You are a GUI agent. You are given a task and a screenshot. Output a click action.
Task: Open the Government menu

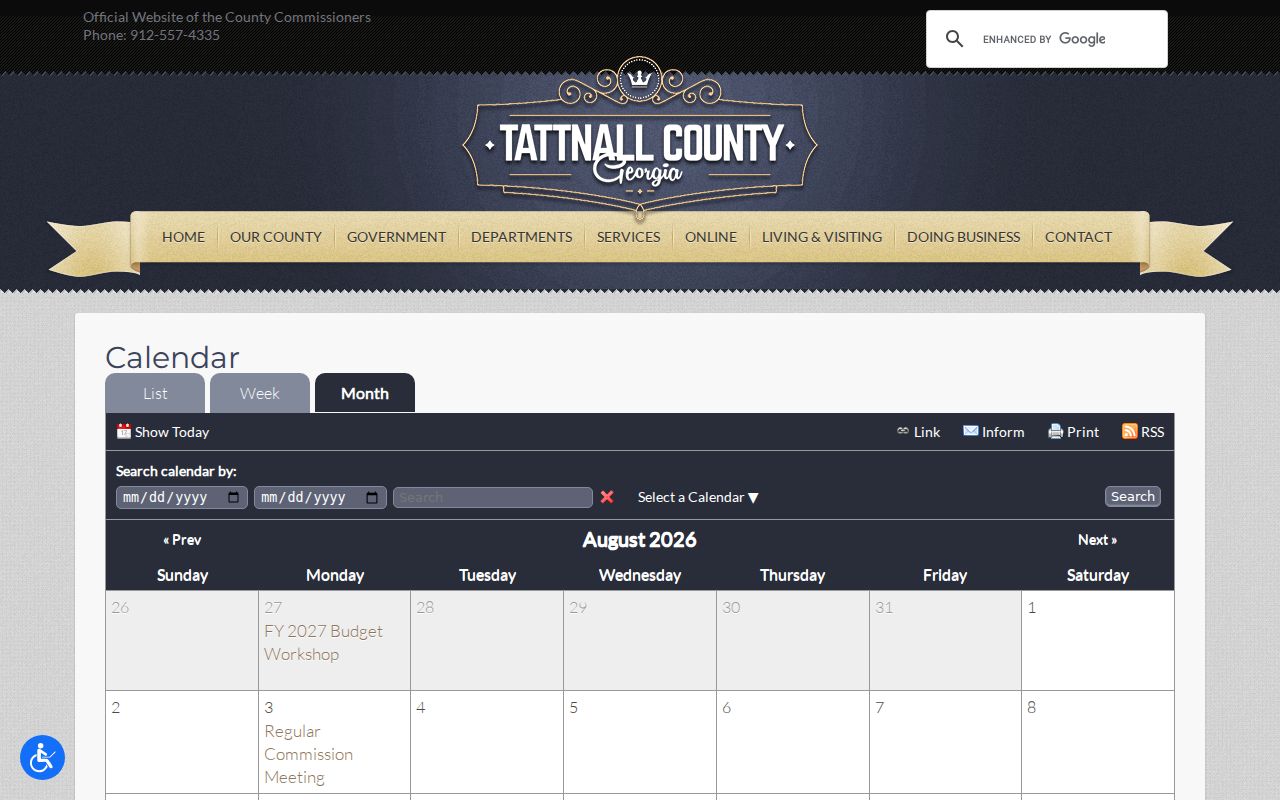tap(396, 237)
